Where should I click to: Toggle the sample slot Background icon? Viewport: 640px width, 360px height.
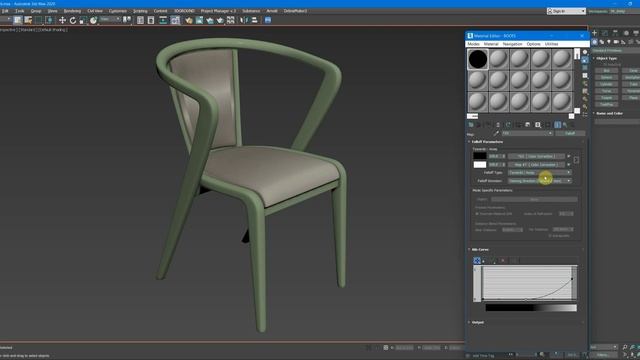tap(585, 68)
